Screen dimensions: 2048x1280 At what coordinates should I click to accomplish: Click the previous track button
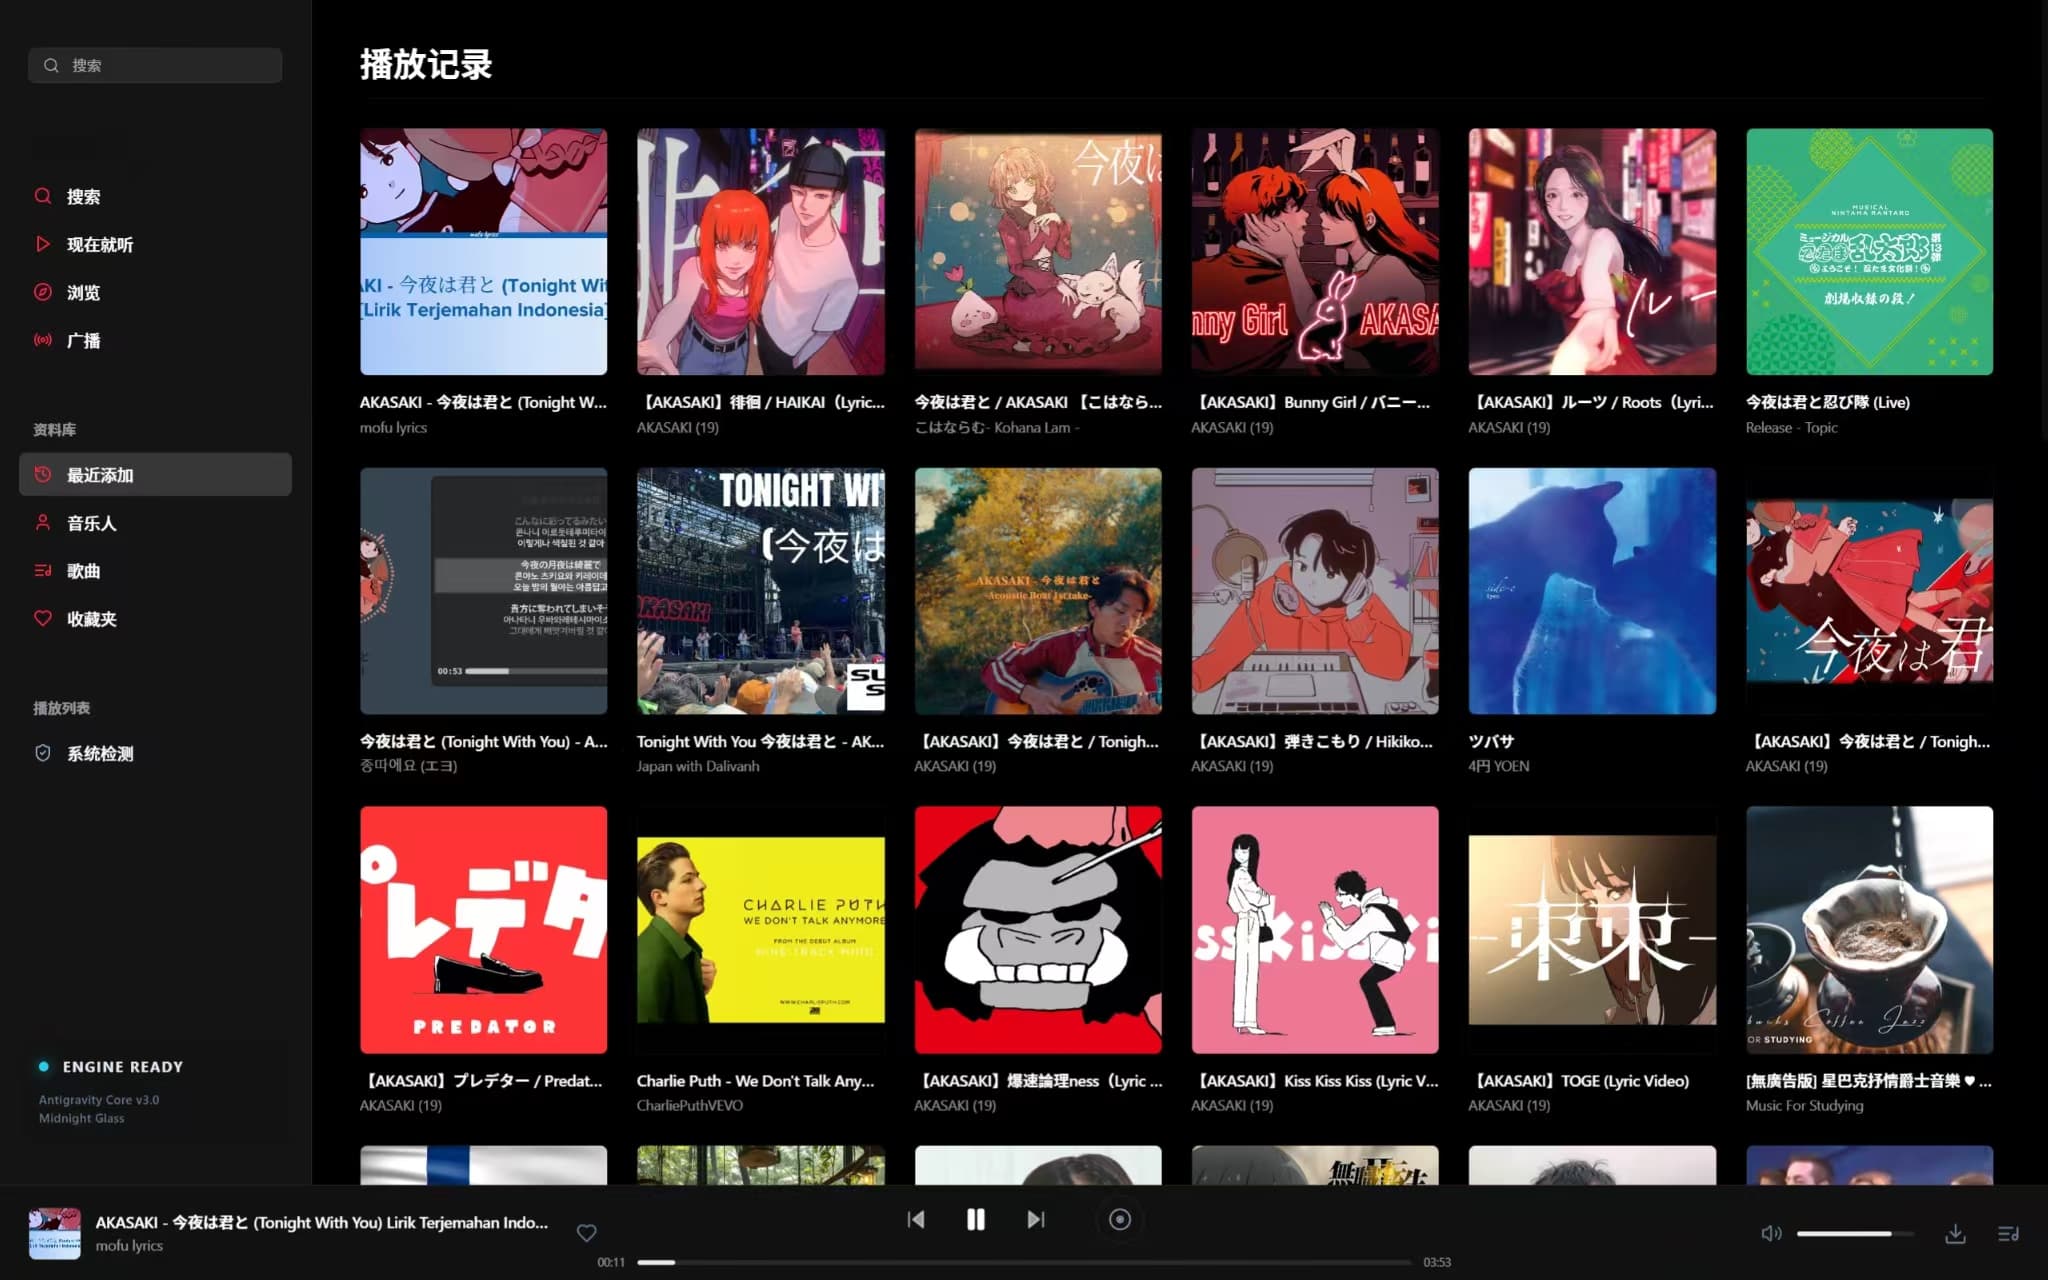pyautogui.click(x=916, y=1219)
